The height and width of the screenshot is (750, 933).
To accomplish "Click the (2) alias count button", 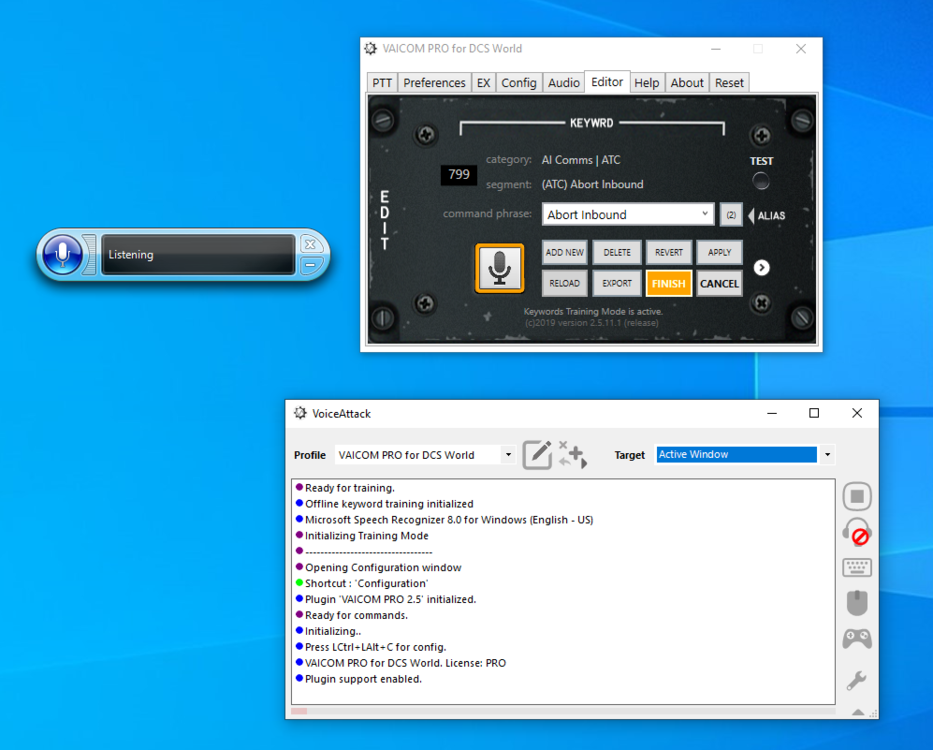I will 731,215.
